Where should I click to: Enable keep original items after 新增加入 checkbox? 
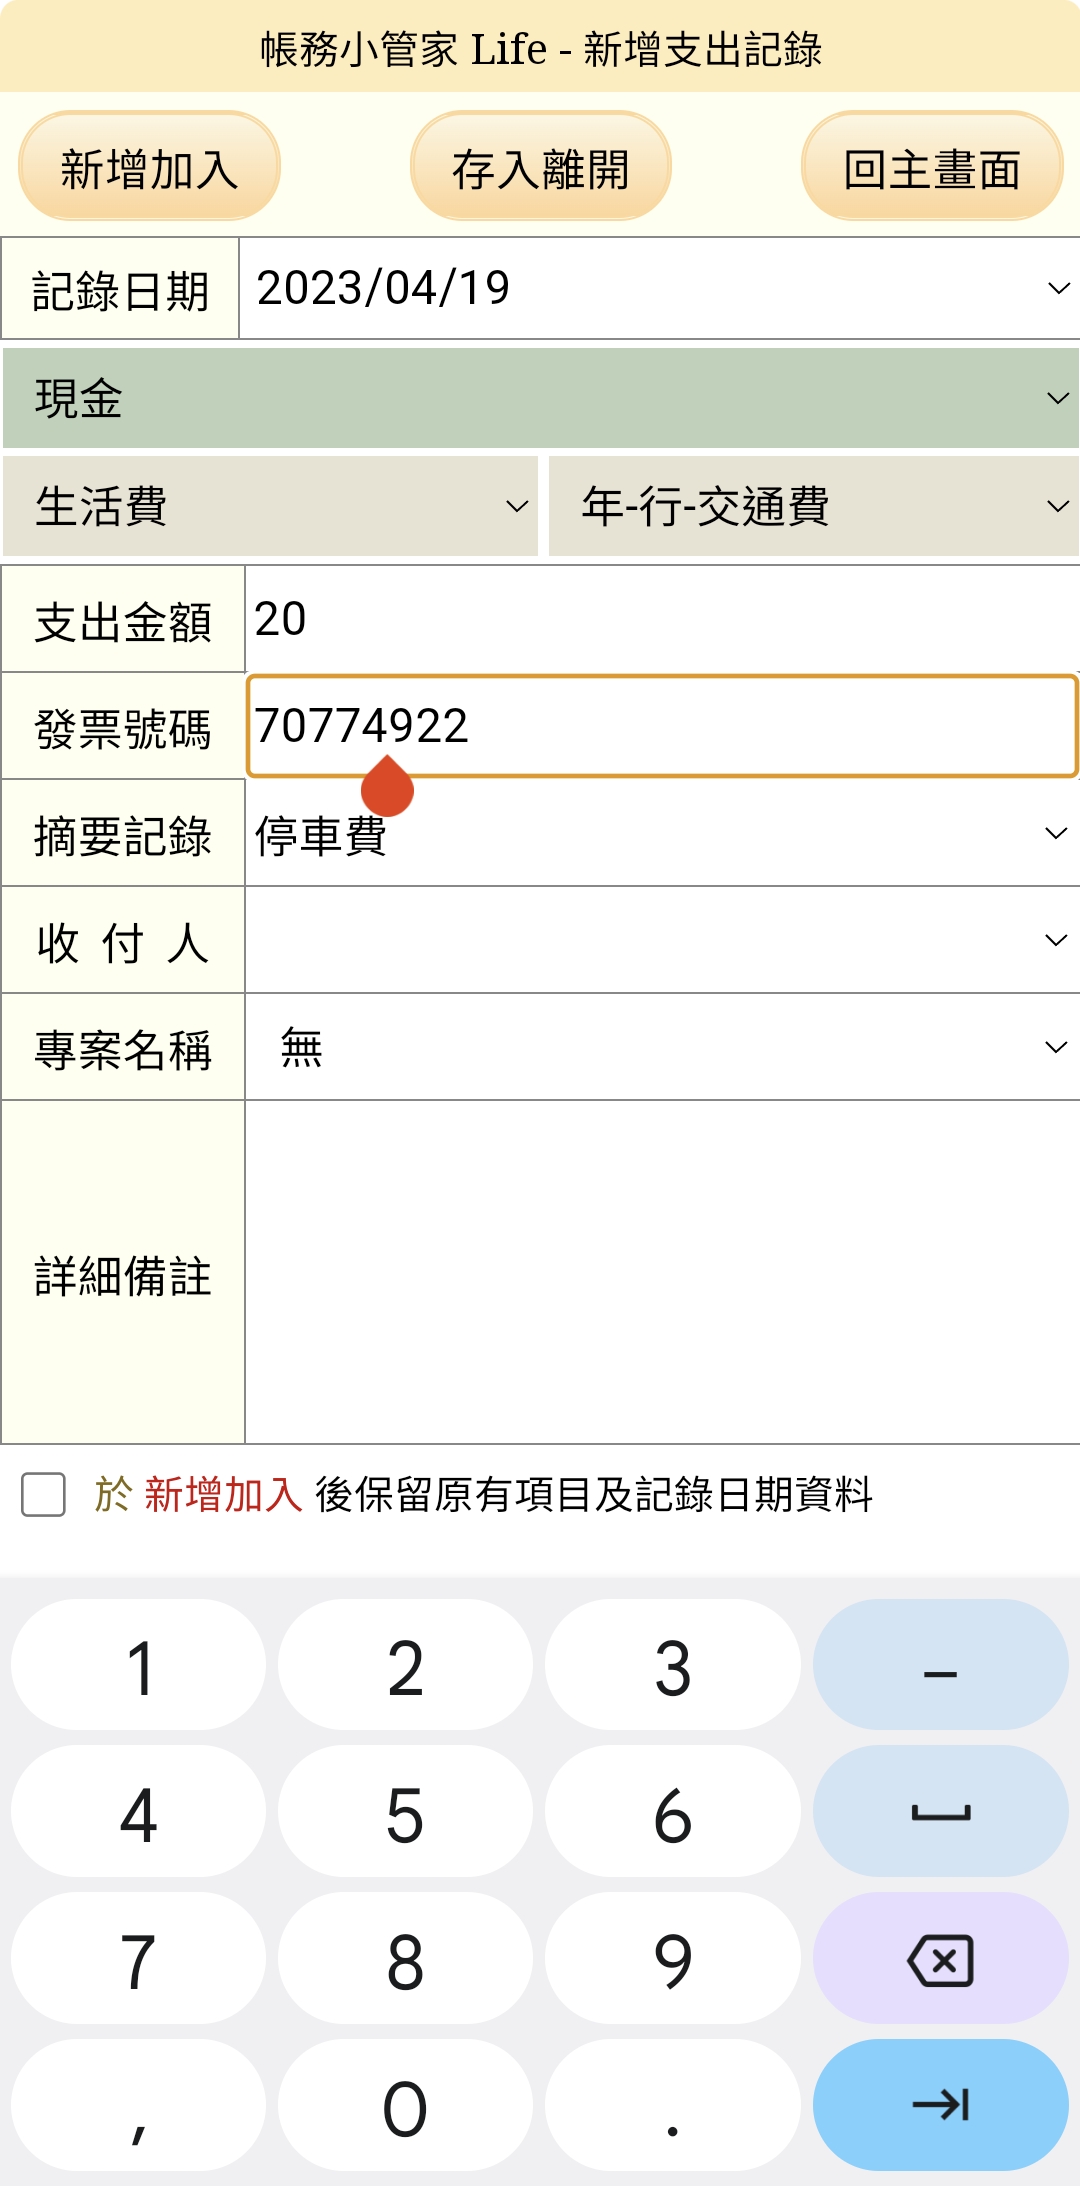point(44,1495)
